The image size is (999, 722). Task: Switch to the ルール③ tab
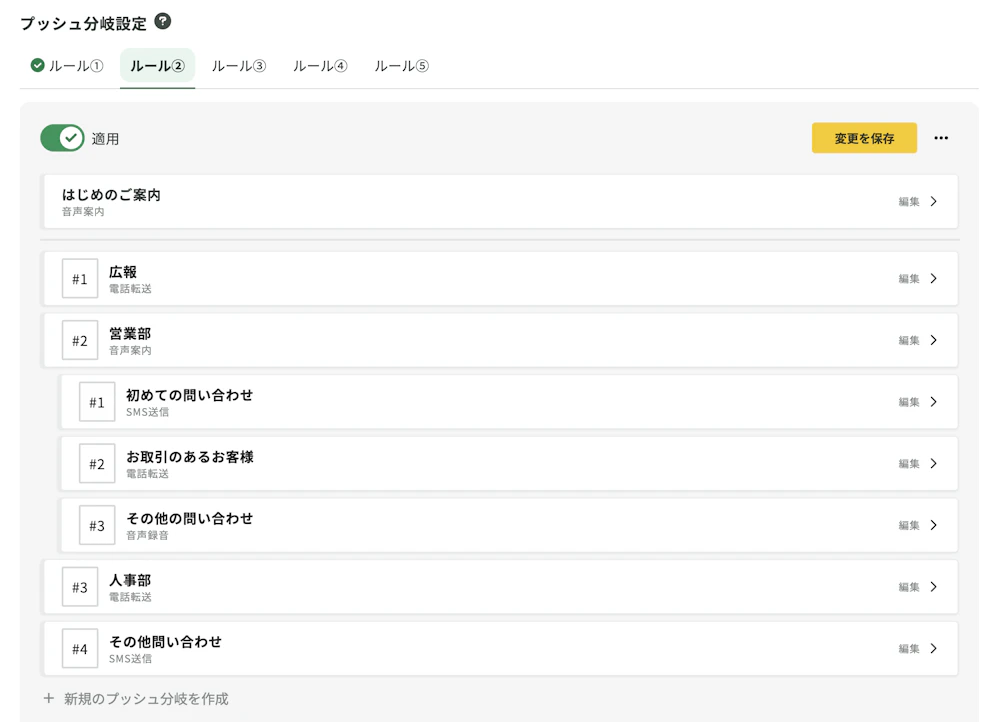[239, 66]
